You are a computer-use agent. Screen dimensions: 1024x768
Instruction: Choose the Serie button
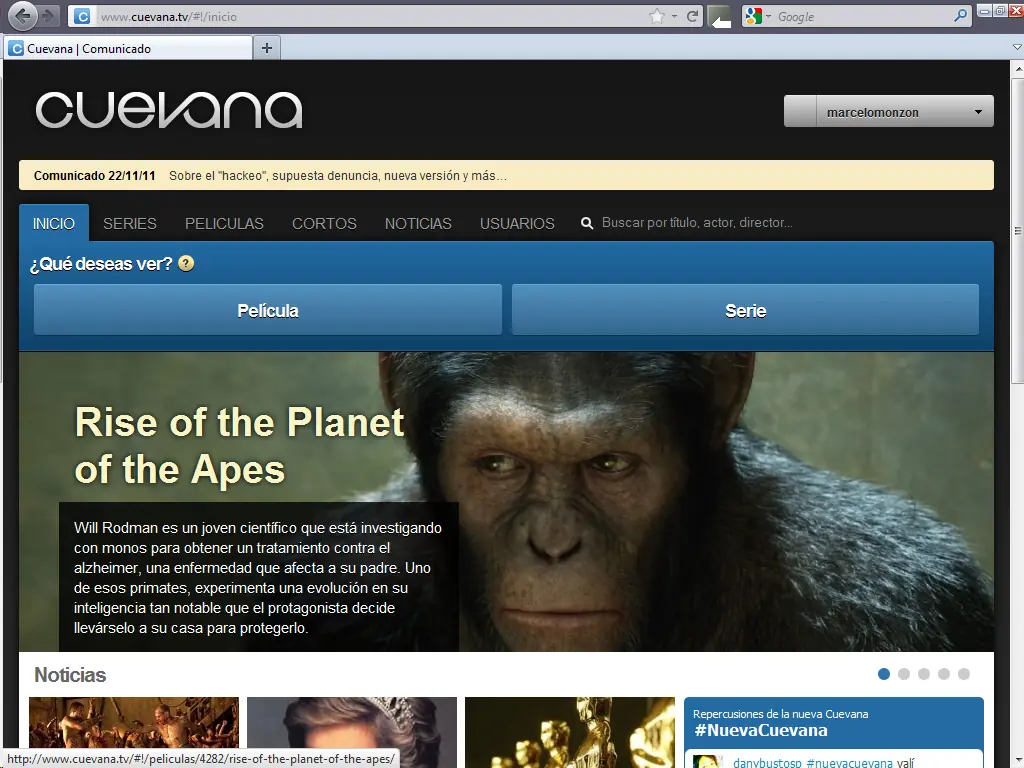745,310
